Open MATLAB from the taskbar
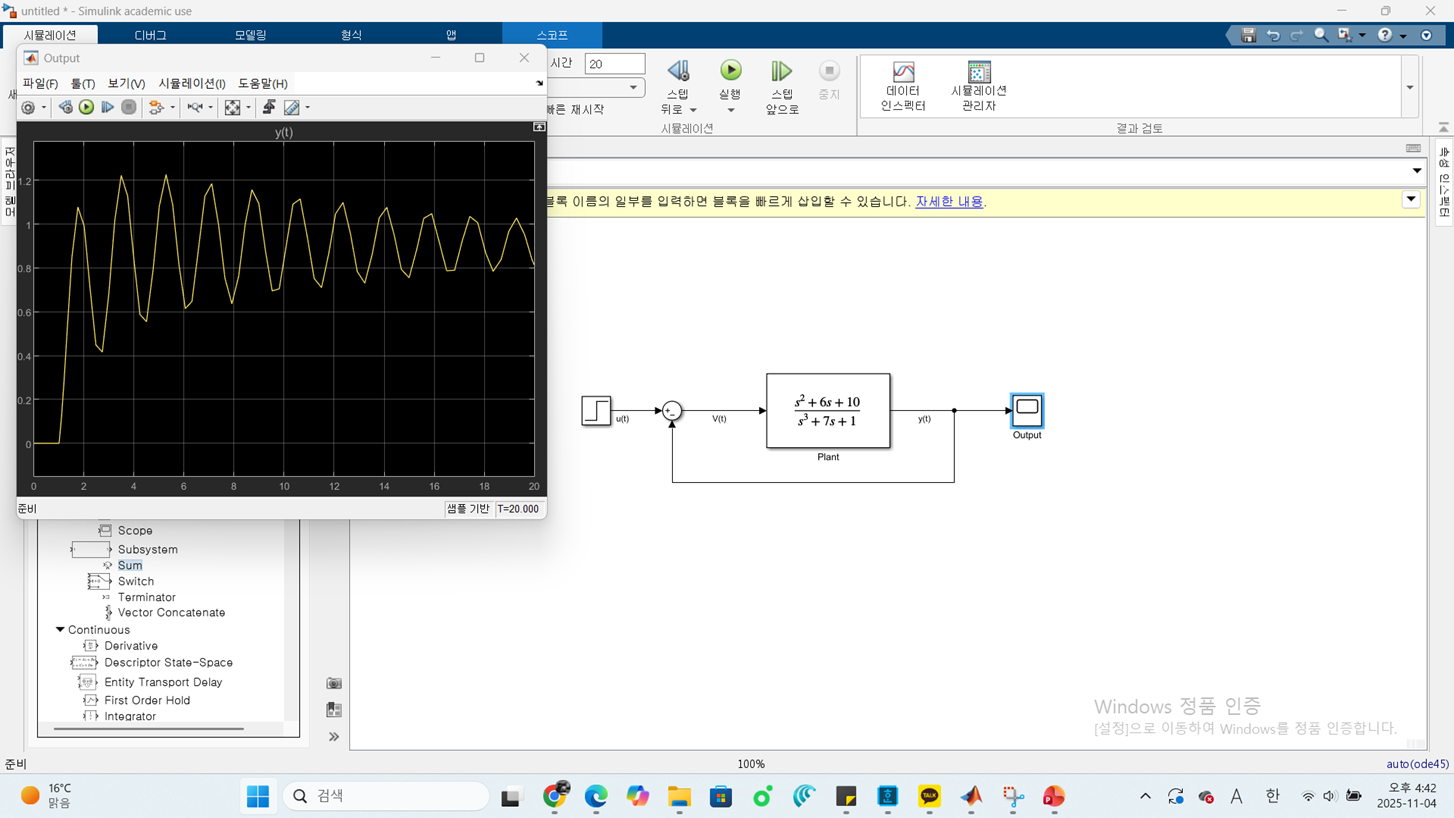1454x818 pixels. click(971, 796)
